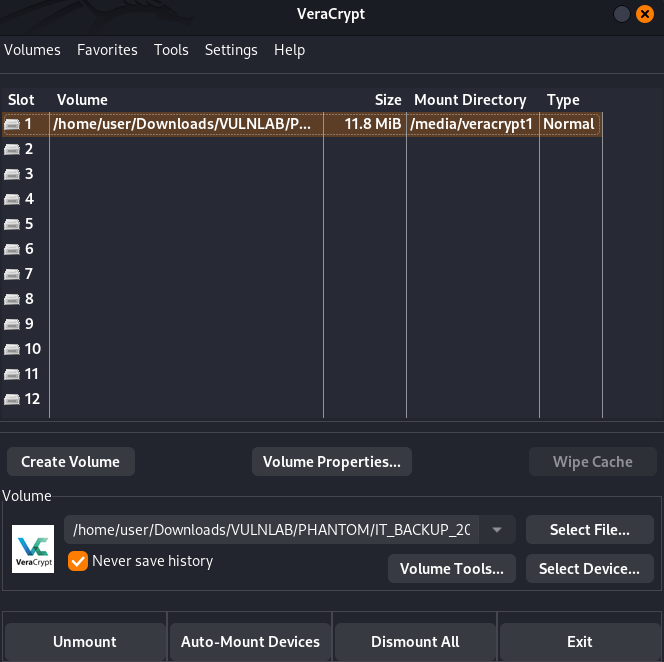Click the drive icon for slot 7
The height and width of the screenshot is (662, 664).
click(x=12, y=274)
